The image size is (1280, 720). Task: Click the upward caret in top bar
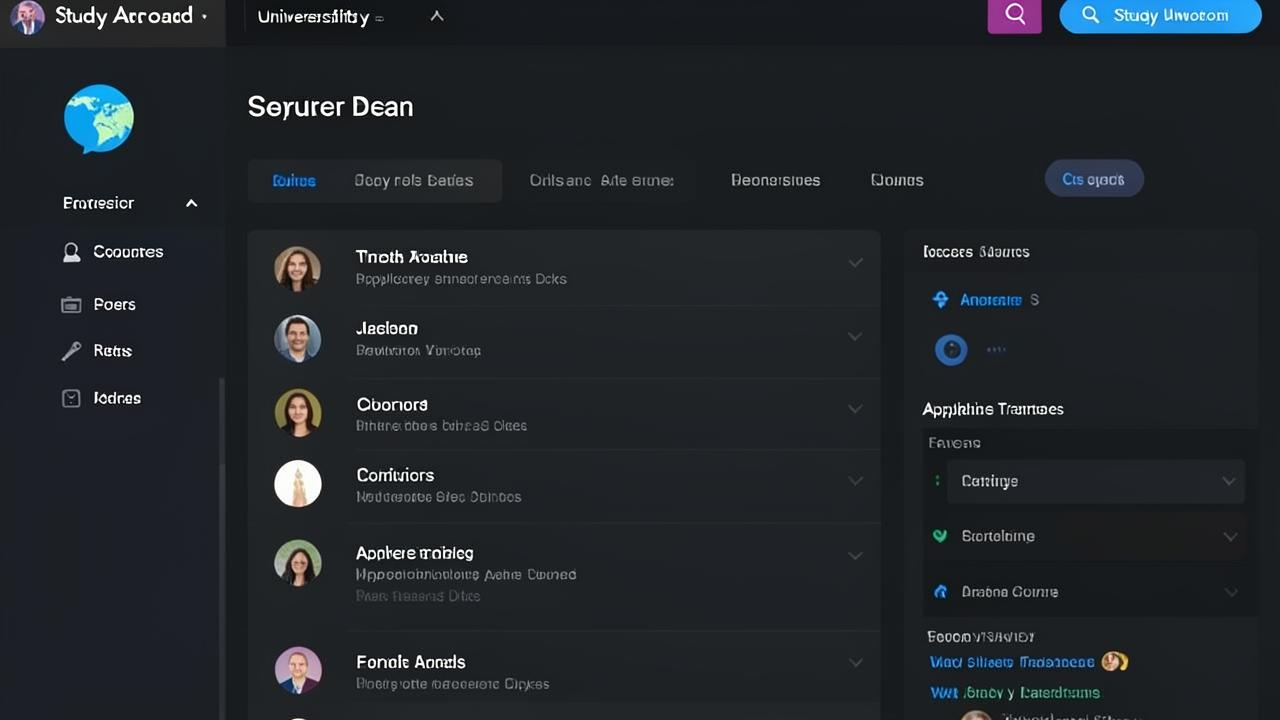tap(437, 16)
